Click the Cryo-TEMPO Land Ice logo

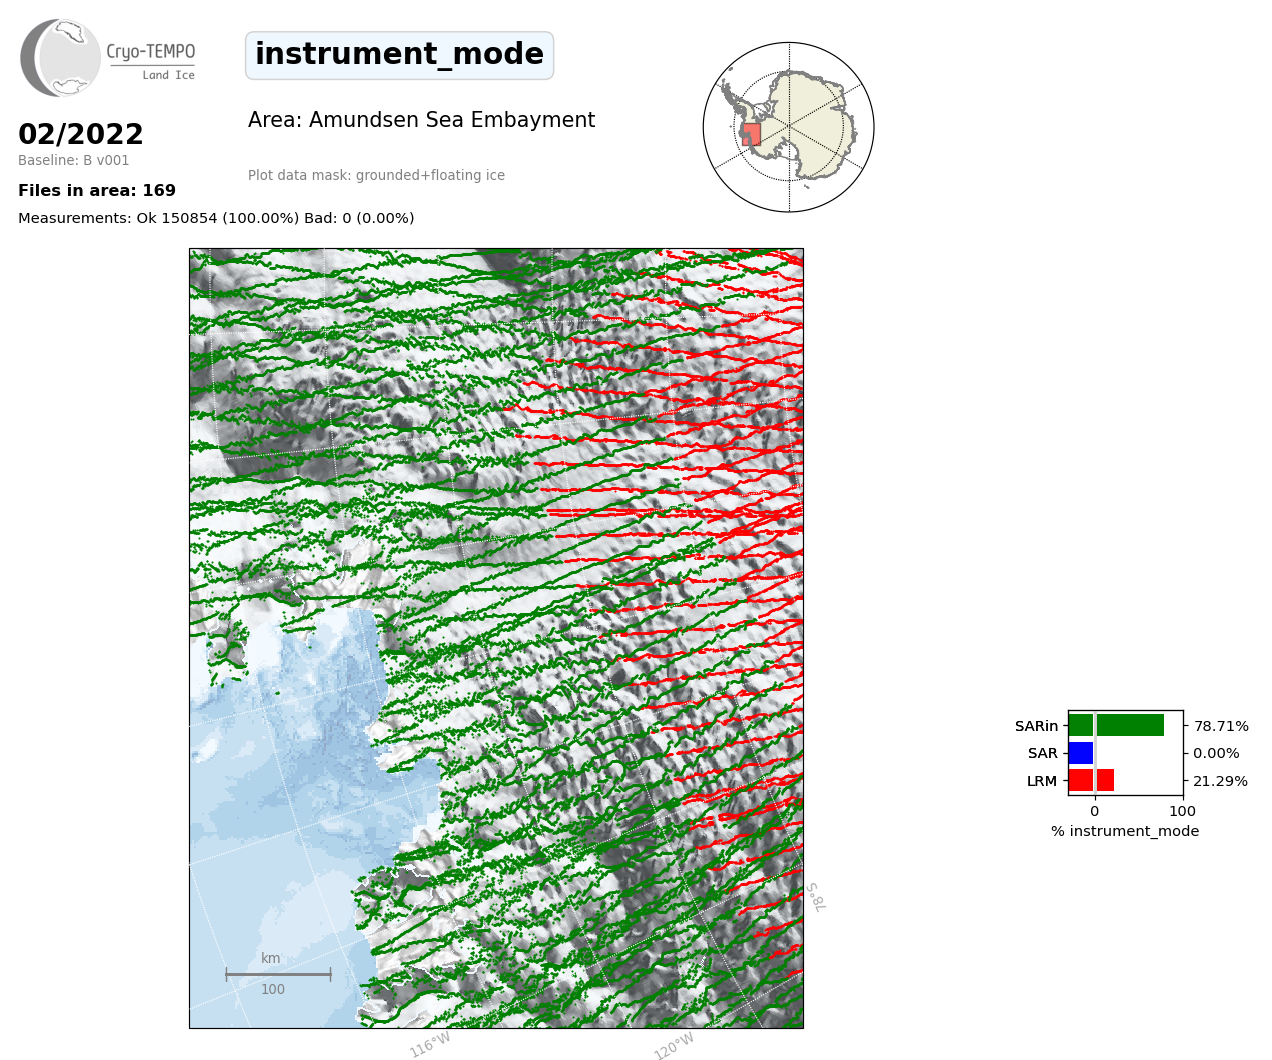click(108, 58)
